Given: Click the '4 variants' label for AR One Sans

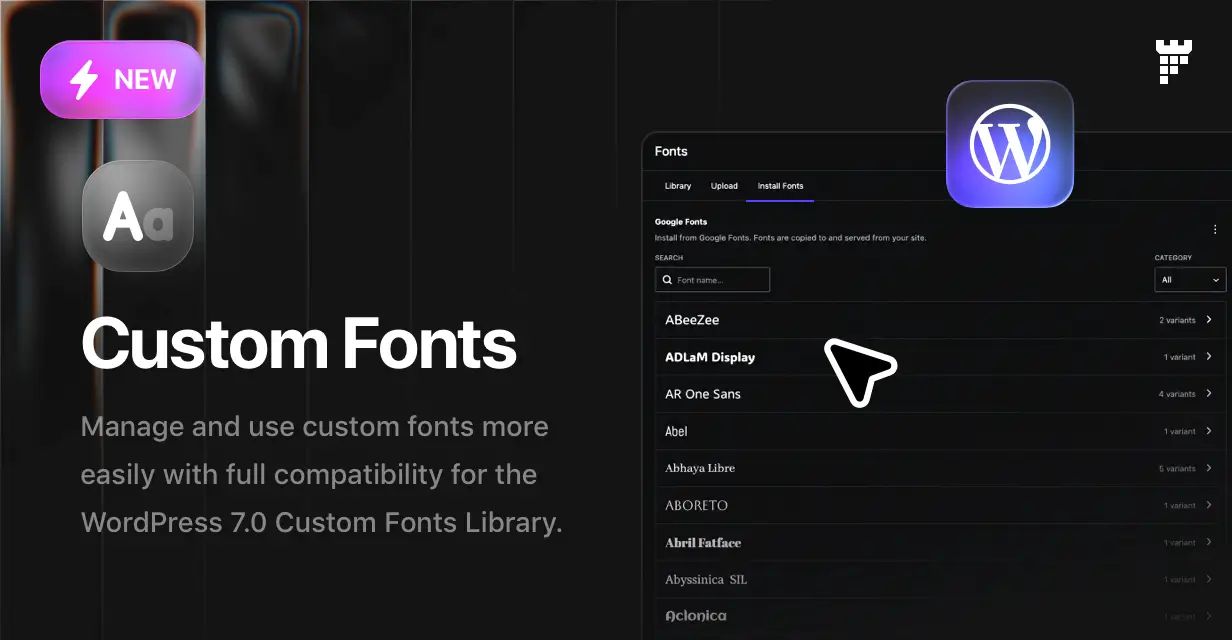Looking at the screenshot, I should (1177, 394).
